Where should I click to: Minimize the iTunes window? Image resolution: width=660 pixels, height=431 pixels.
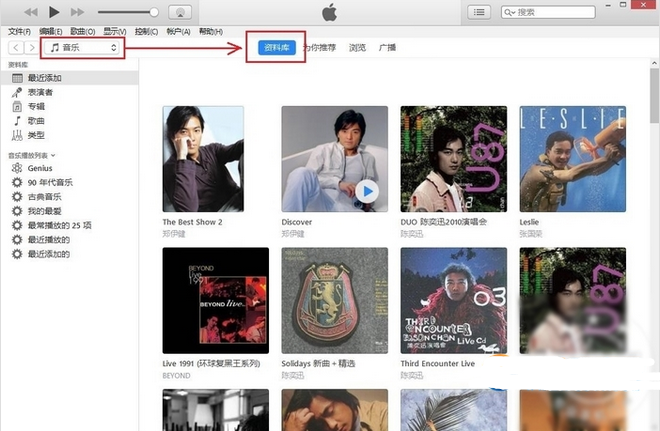point(608,5)
